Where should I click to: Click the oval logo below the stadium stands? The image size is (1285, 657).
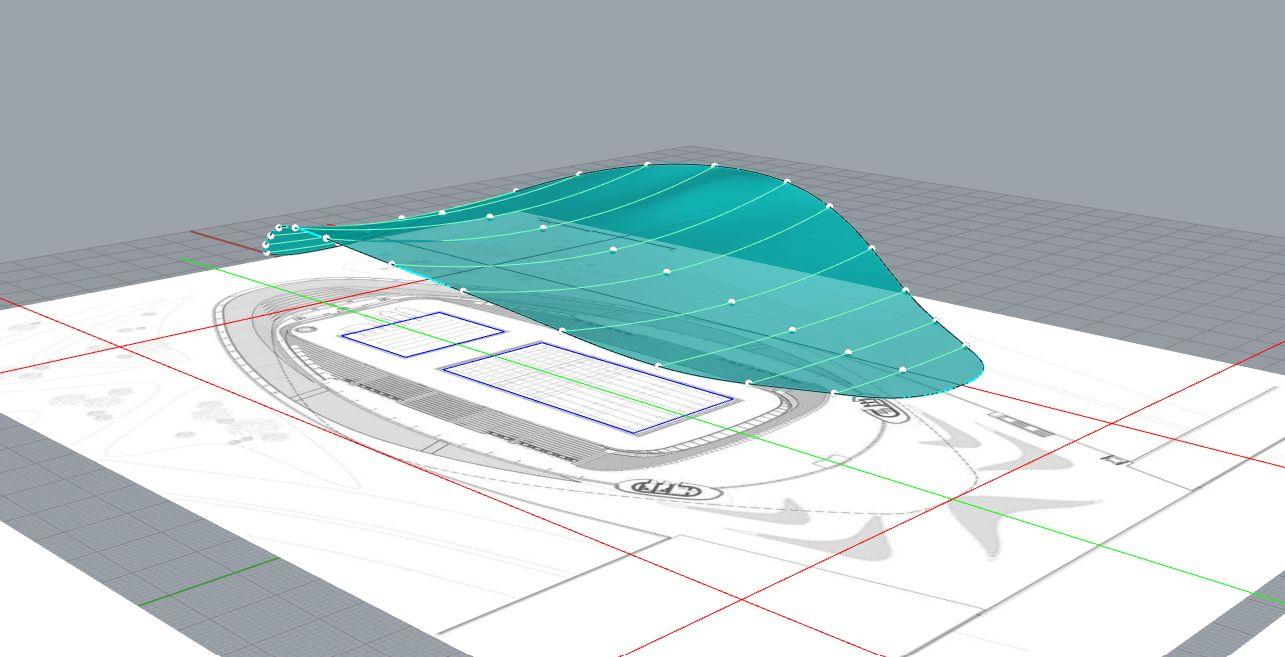pos(670,489)
